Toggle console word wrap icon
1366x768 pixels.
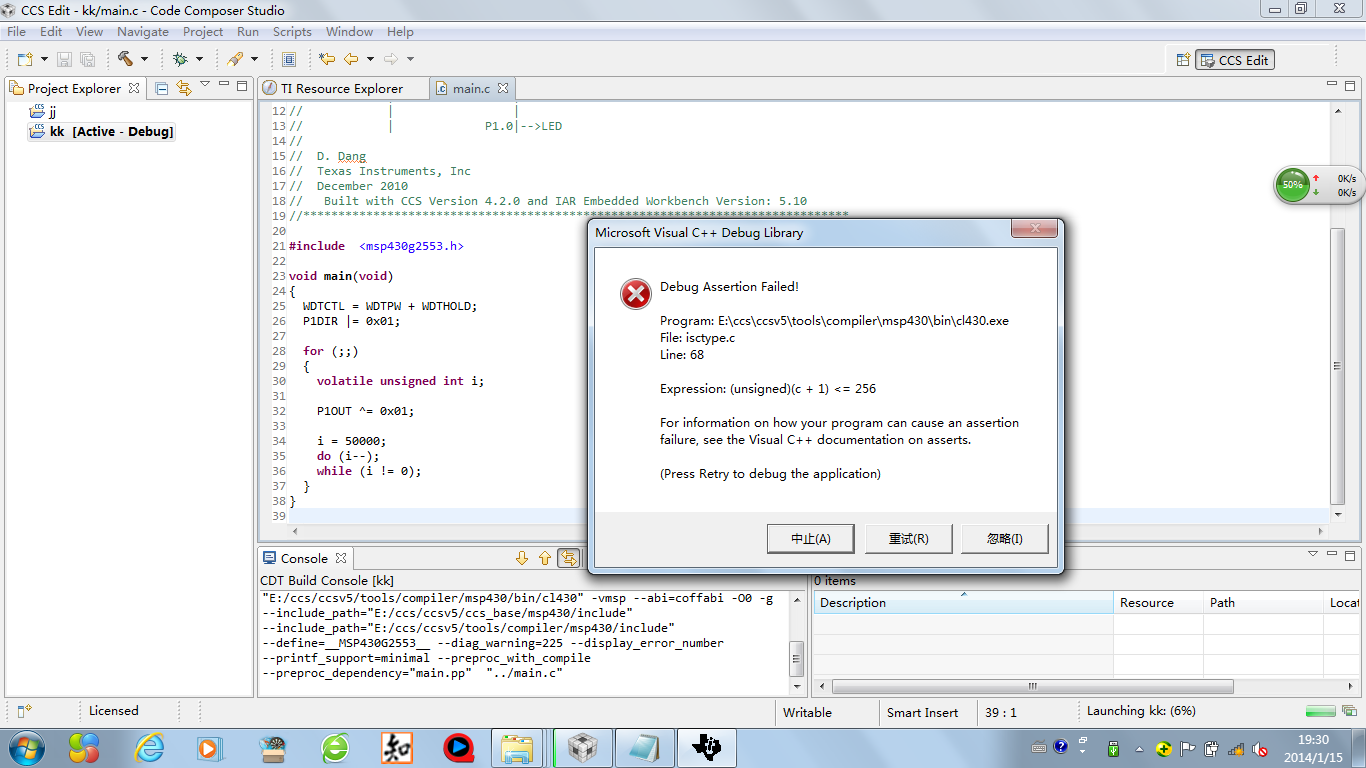pos(568,558)
